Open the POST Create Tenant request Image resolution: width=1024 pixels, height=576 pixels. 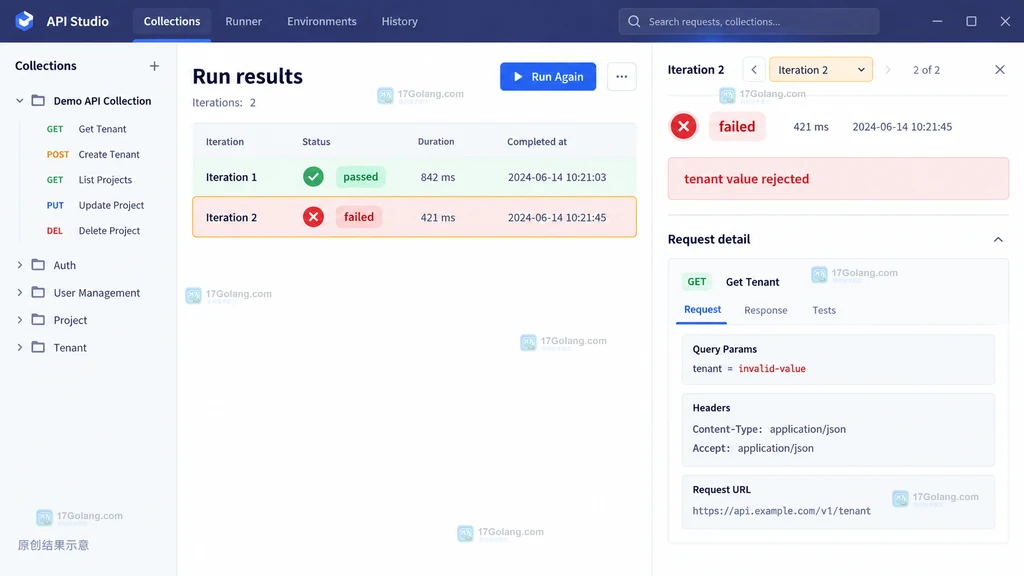(x=93, y=155)
